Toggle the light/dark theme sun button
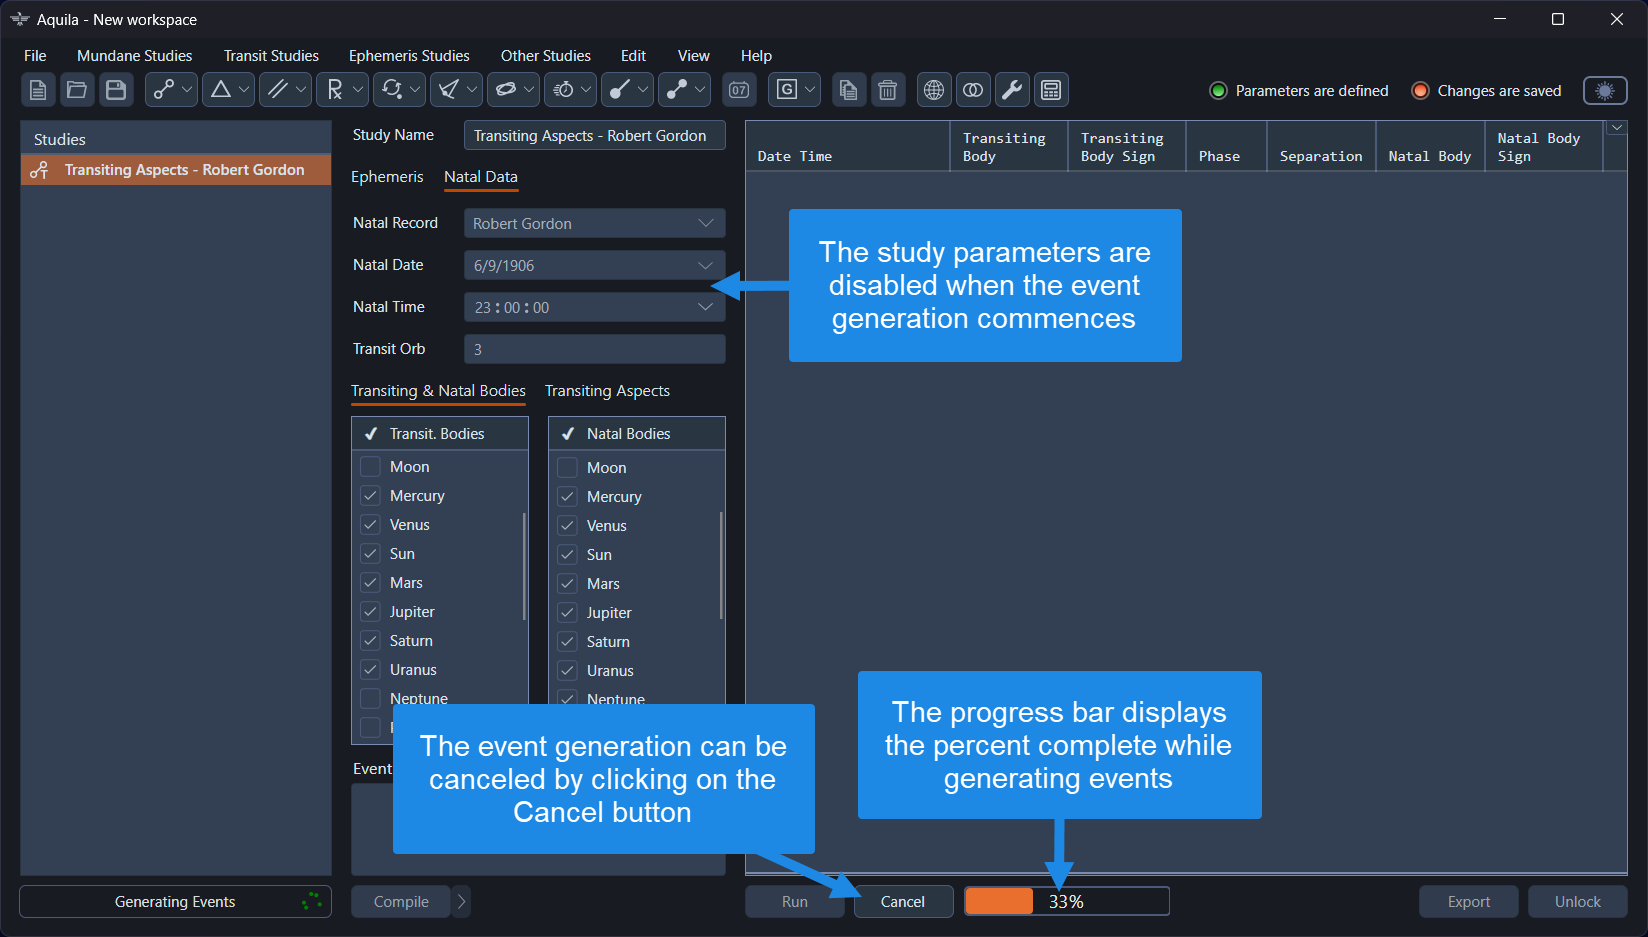 1605,90
